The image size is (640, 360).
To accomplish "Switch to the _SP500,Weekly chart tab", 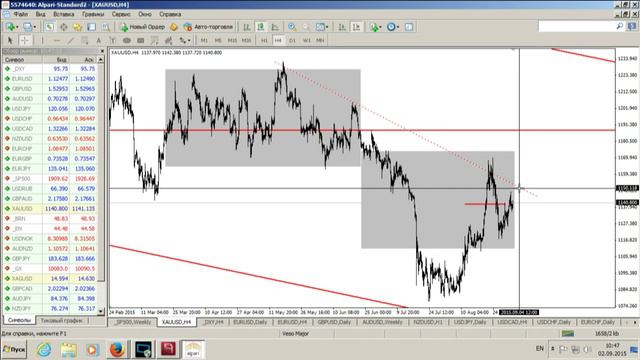I will (132, 322).
